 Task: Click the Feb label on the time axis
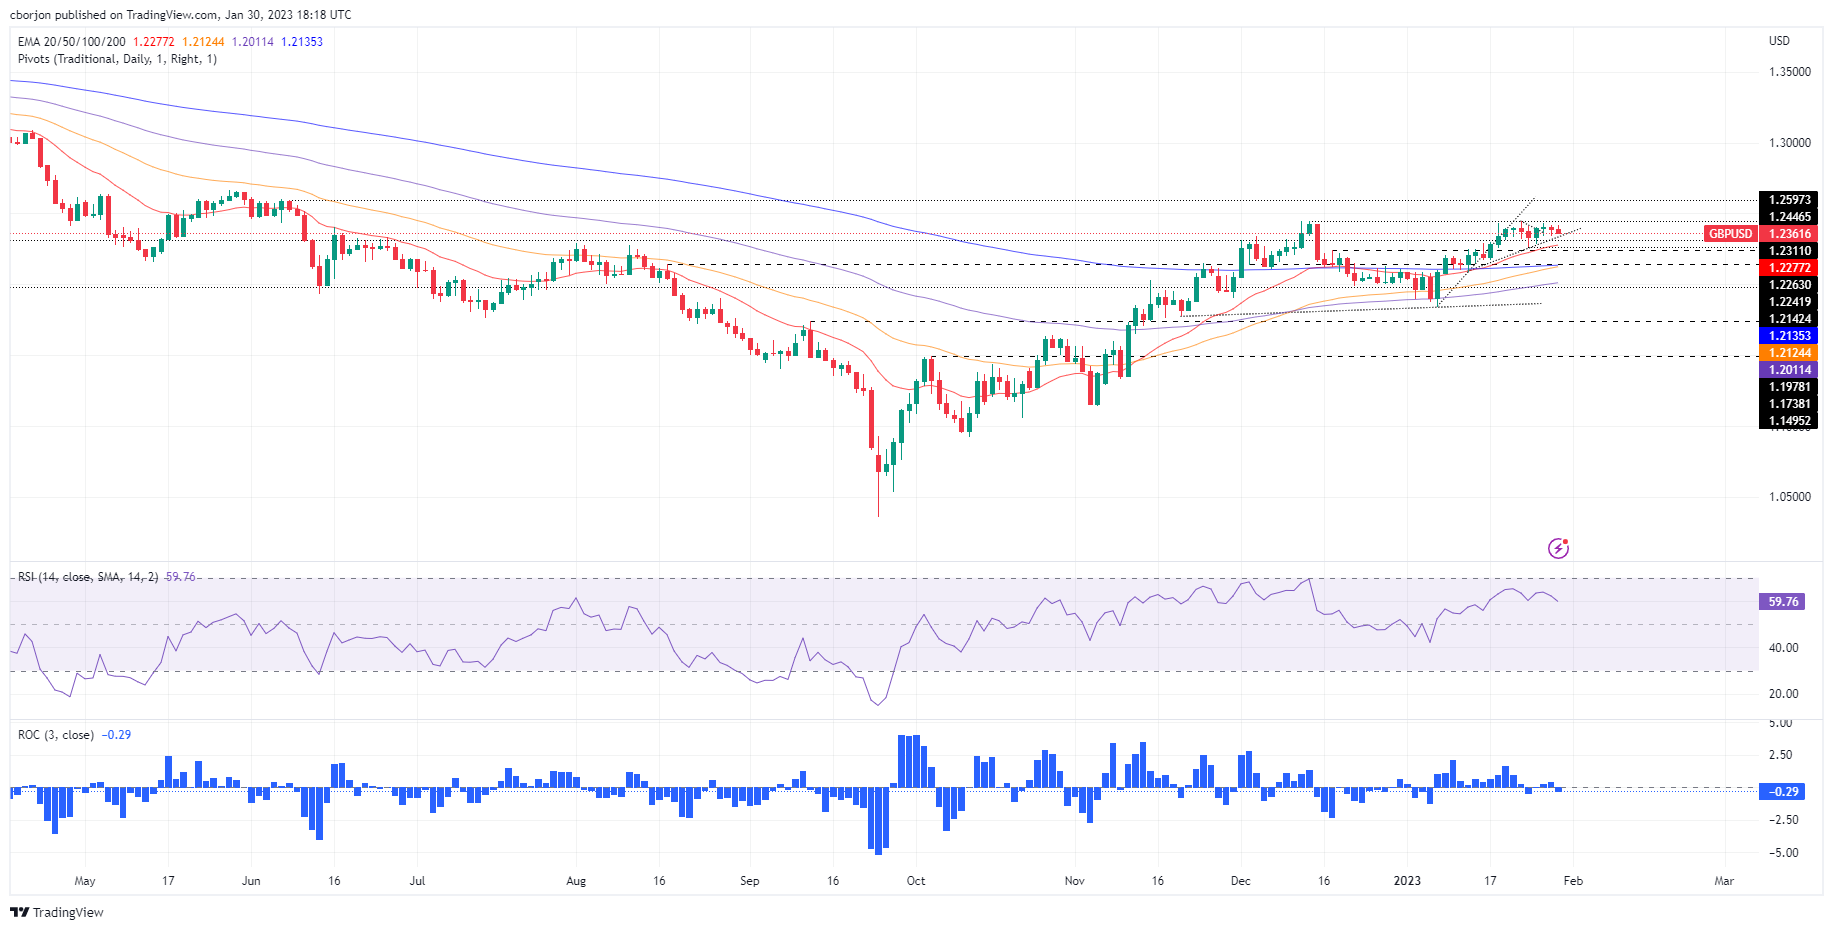pyautogui.click(x=1573, y=881)
